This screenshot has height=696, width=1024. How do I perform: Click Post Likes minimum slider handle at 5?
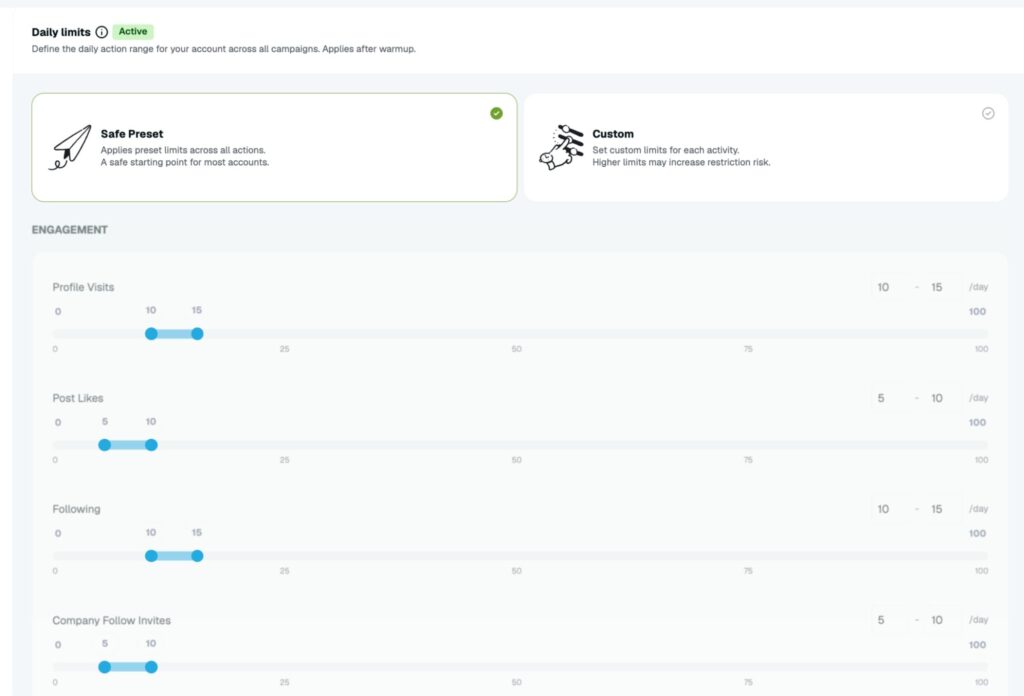click(104, 445)
